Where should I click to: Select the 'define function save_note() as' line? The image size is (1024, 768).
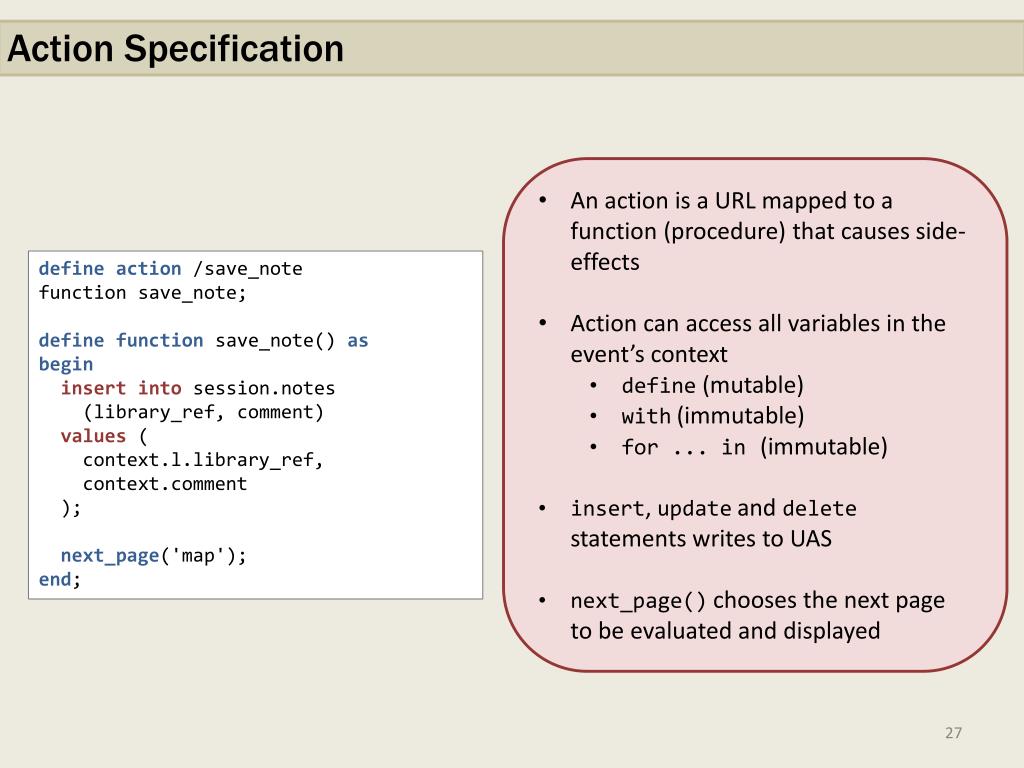coord(203,340)
